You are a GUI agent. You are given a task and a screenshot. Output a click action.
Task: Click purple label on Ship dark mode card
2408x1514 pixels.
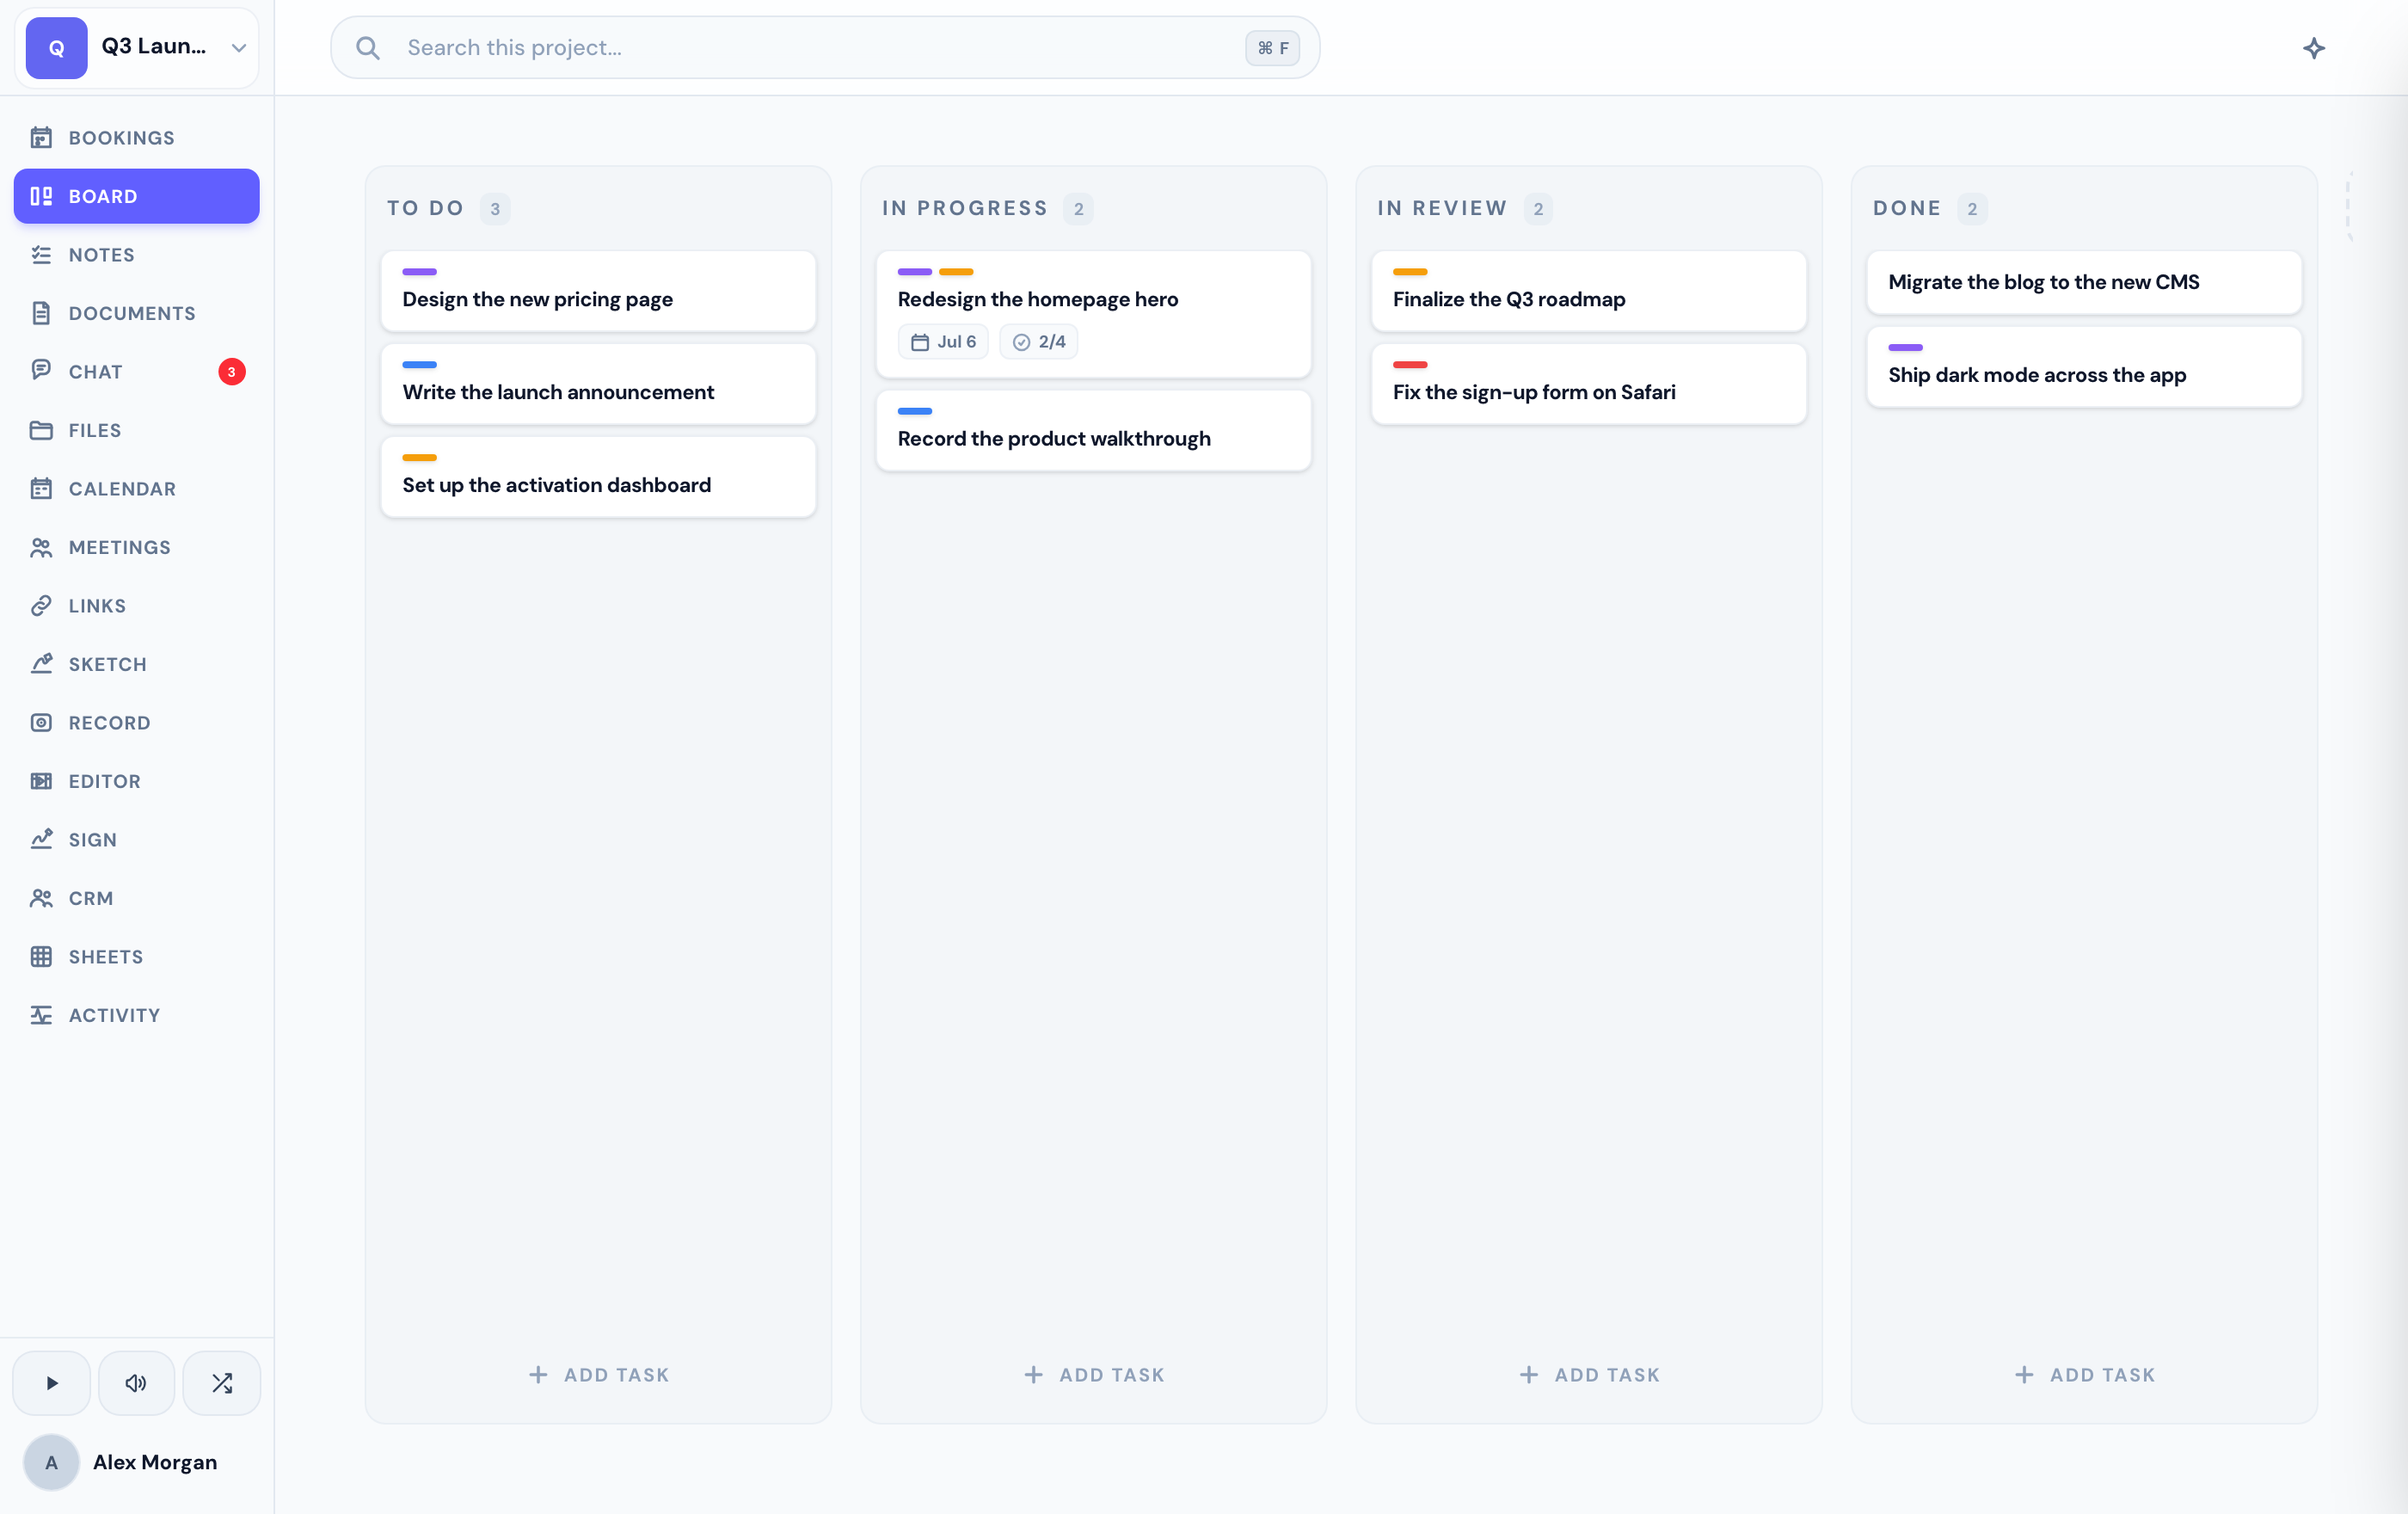(1905, 347)
